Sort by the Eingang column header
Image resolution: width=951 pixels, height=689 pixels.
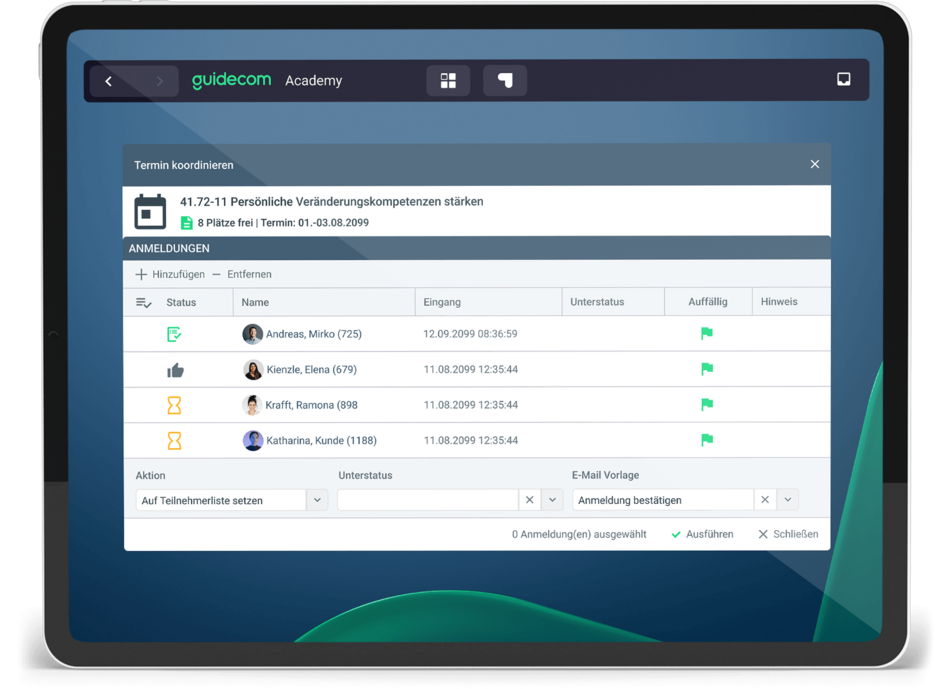pos(442,302)
